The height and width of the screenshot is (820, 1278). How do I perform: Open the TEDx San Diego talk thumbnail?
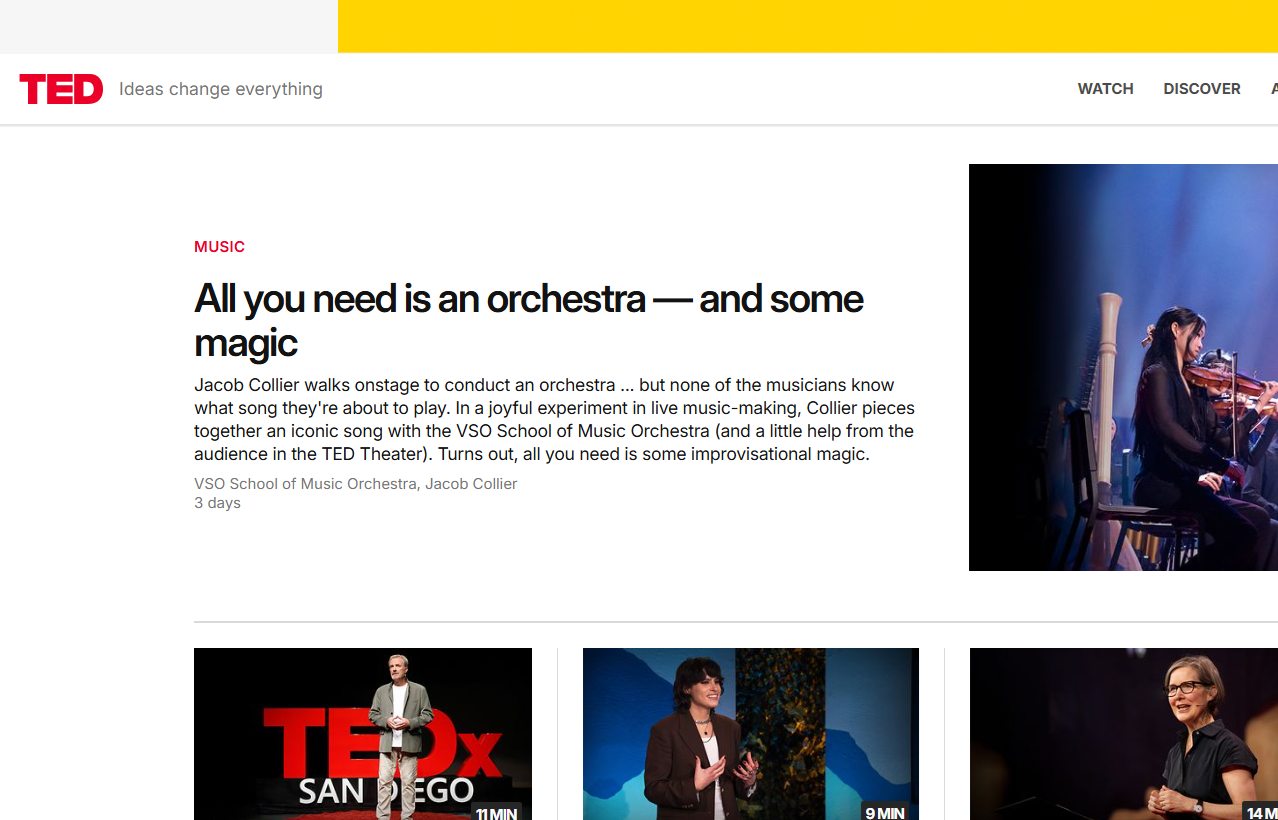coord(363,734)
